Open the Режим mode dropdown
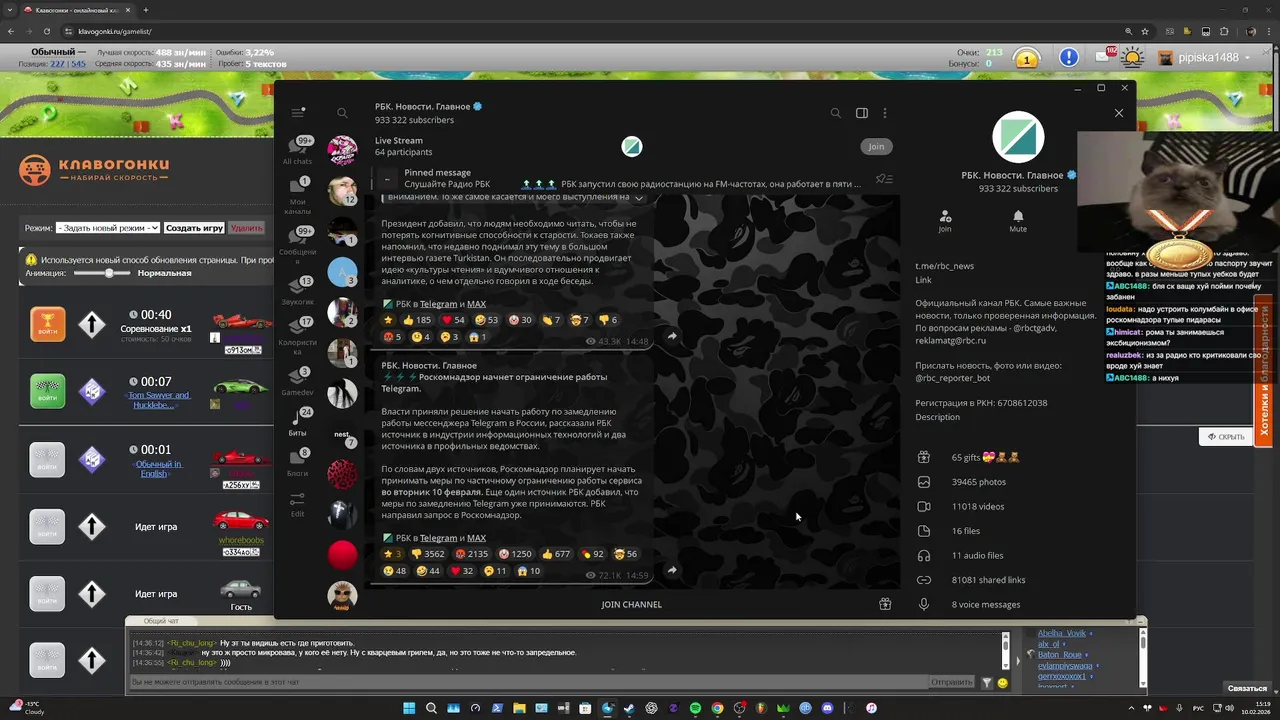The width and height of the screenshot is (1280, 720). point(107,228)
